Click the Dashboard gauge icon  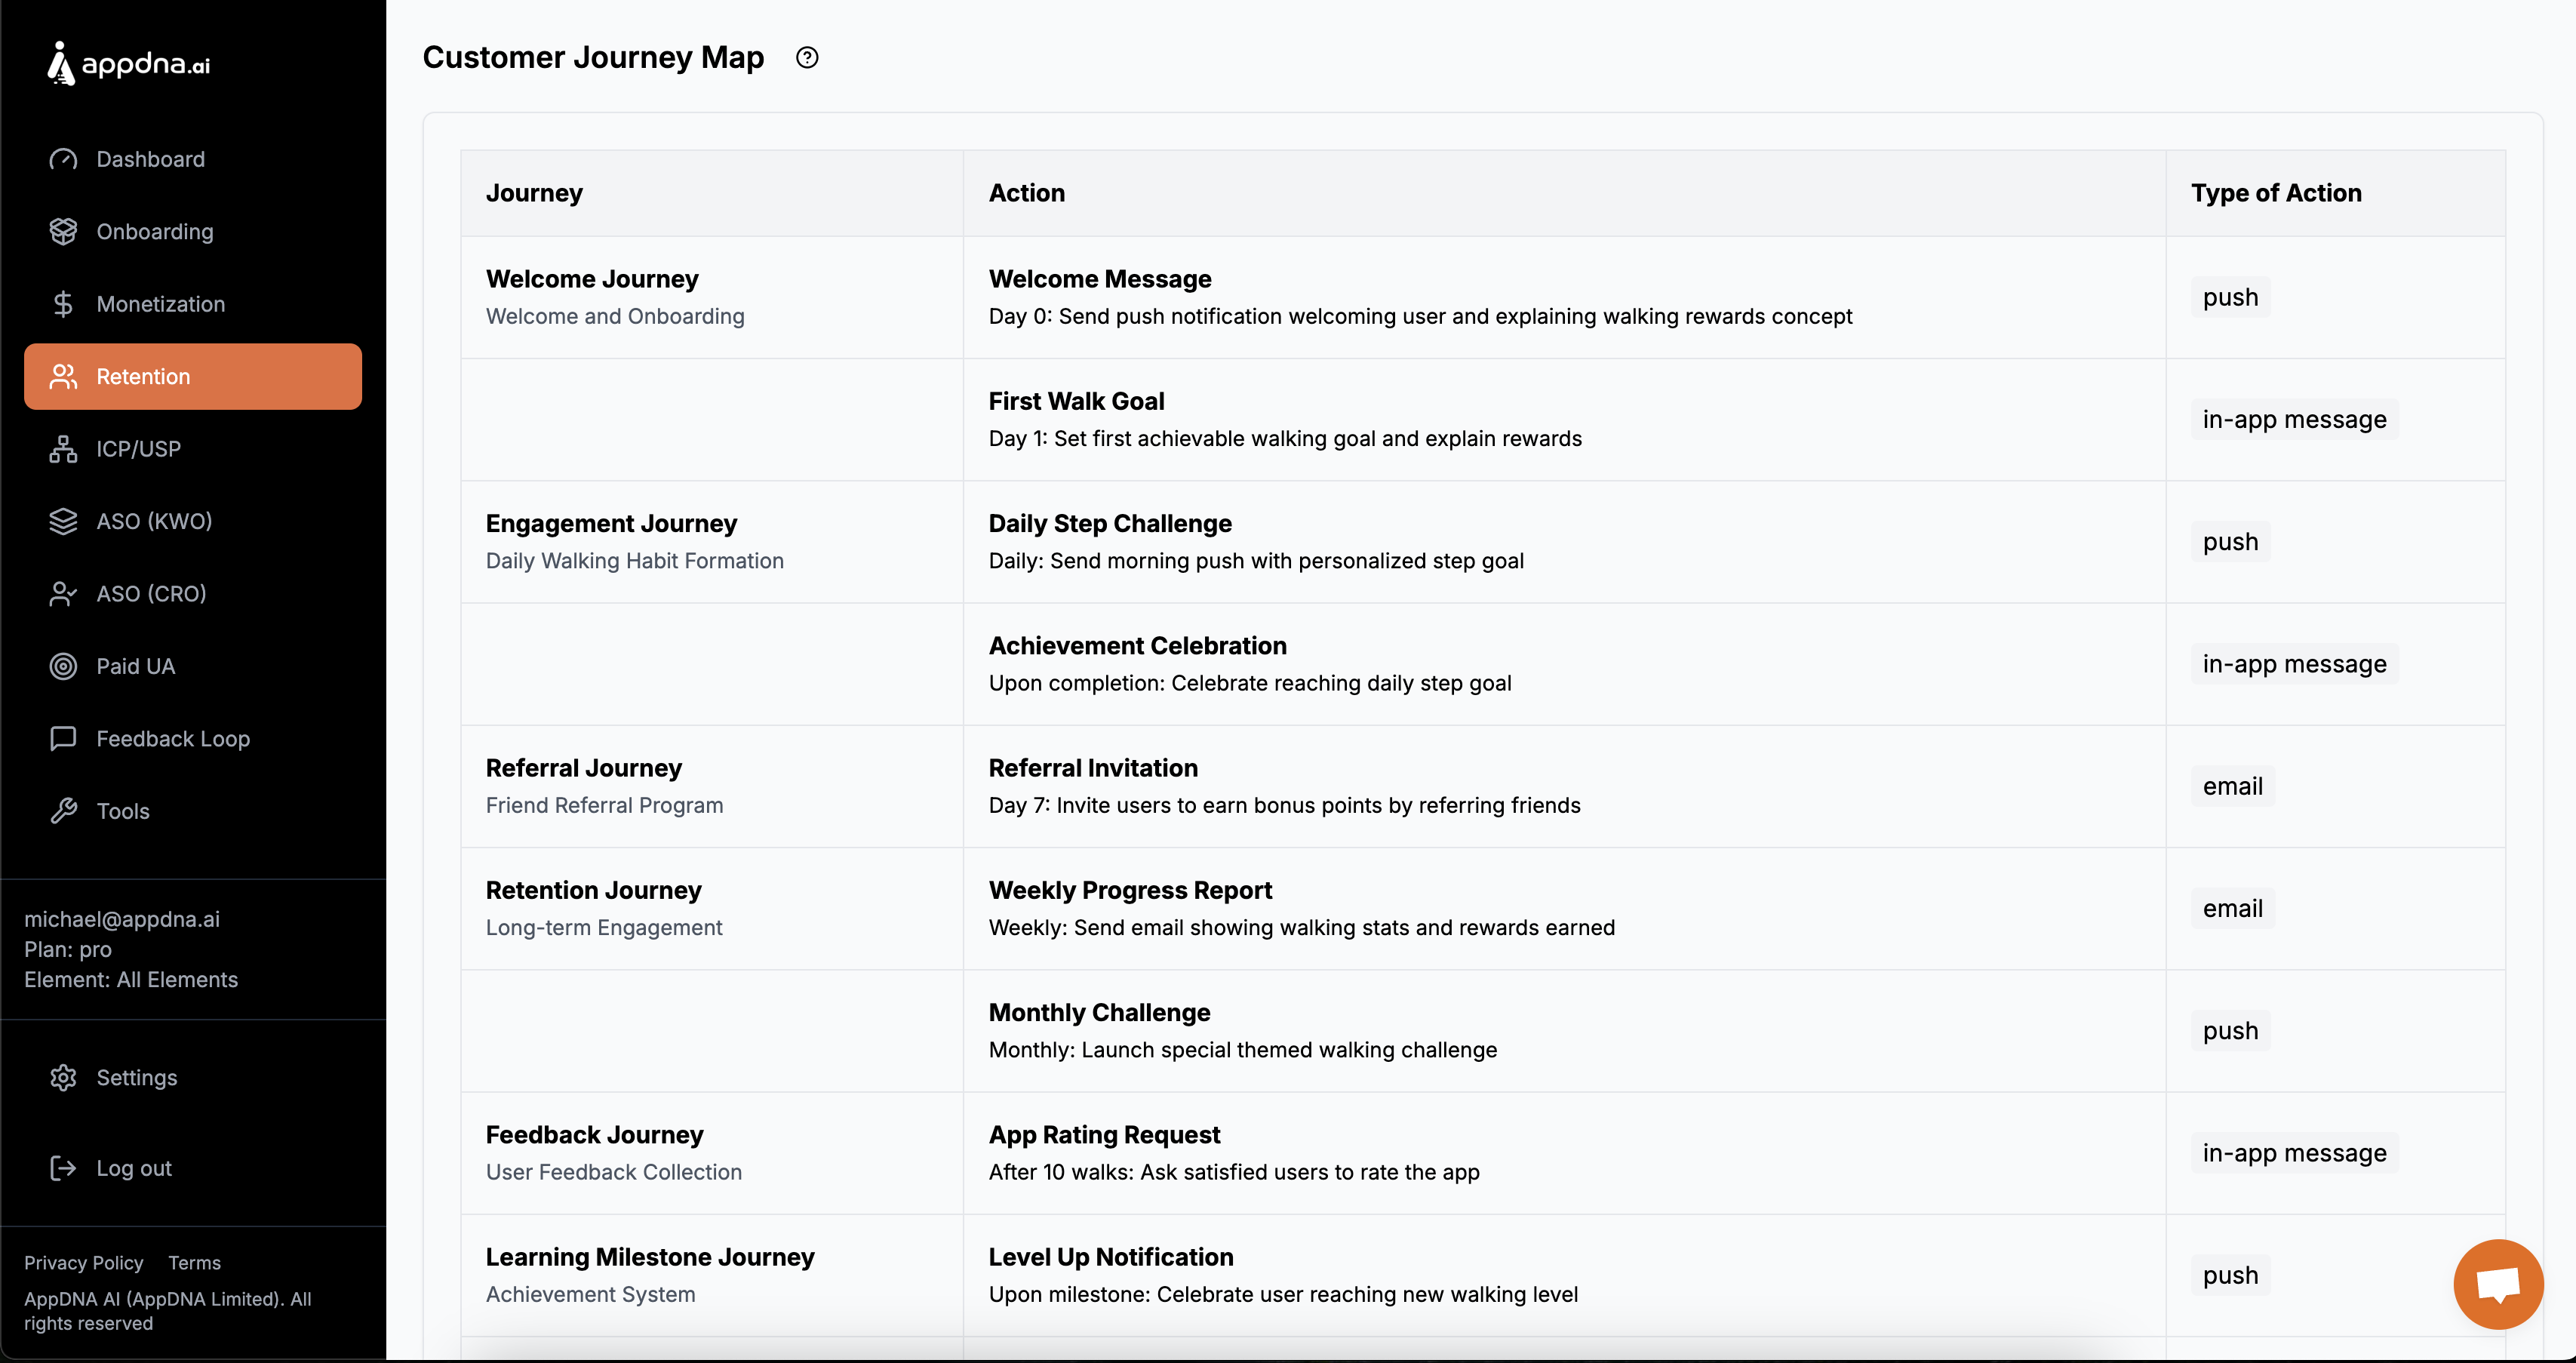(x=63, y=159)
